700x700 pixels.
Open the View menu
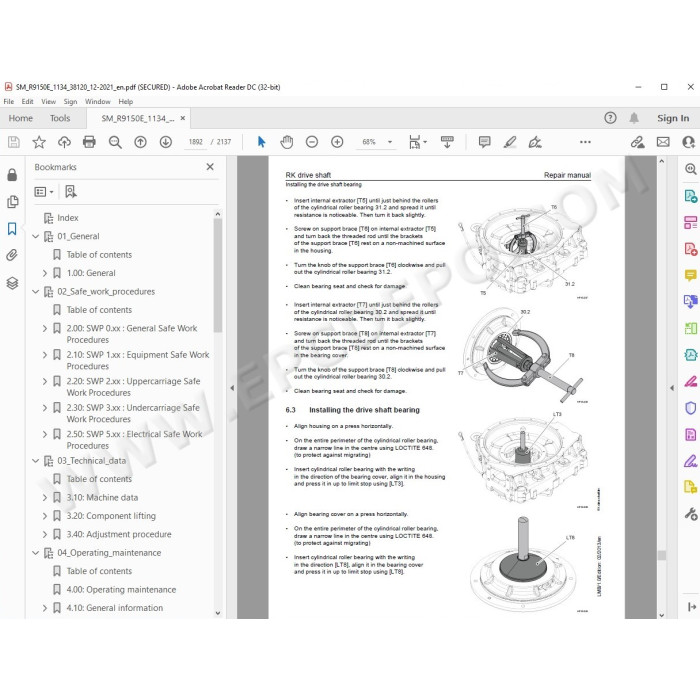click(48, 102)
